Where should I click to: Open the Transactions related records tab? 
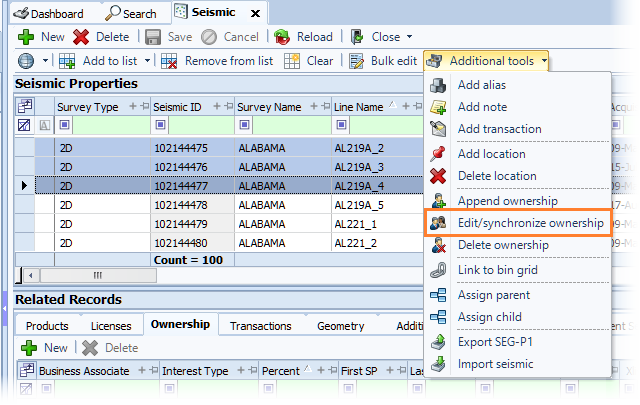pos(260,326)
